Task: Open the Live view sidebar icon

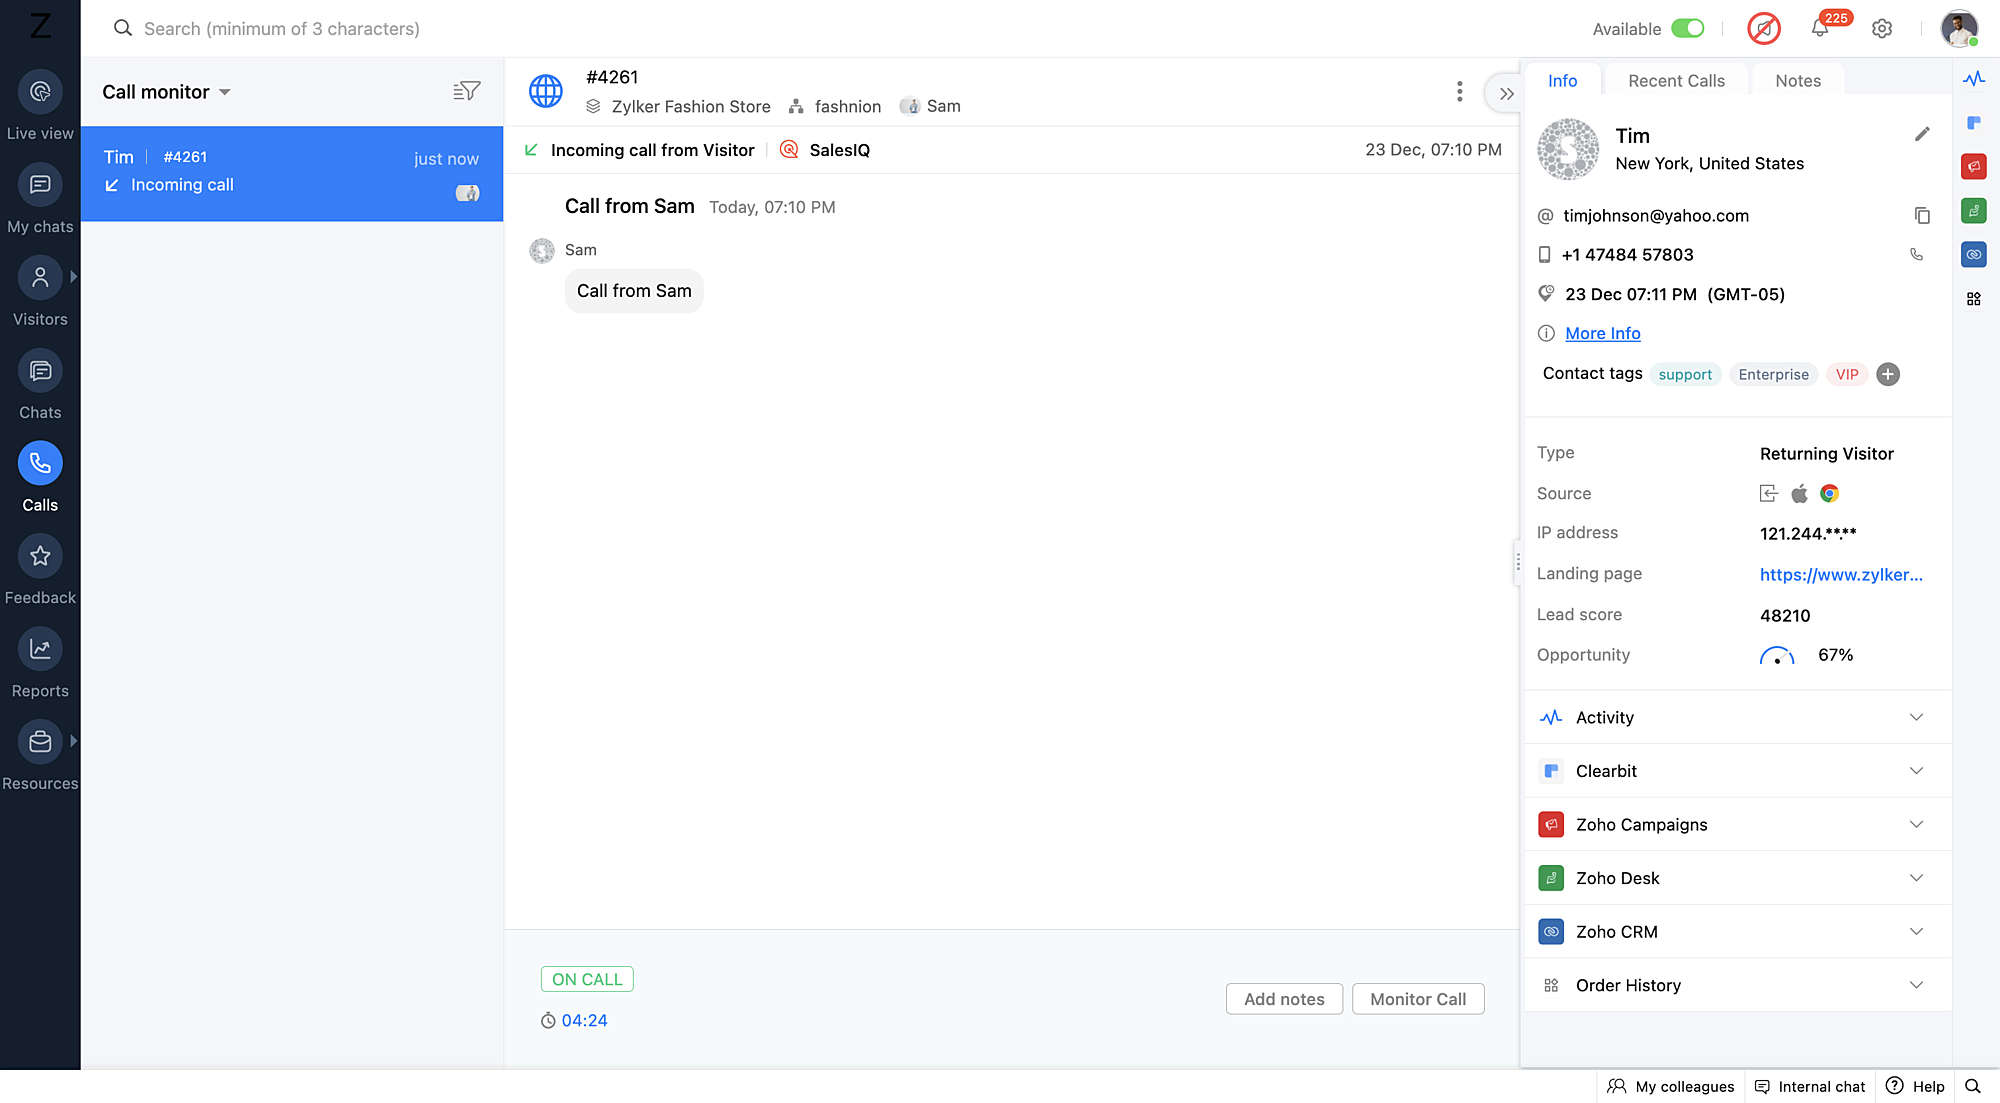Action: (x=40, y=92)
